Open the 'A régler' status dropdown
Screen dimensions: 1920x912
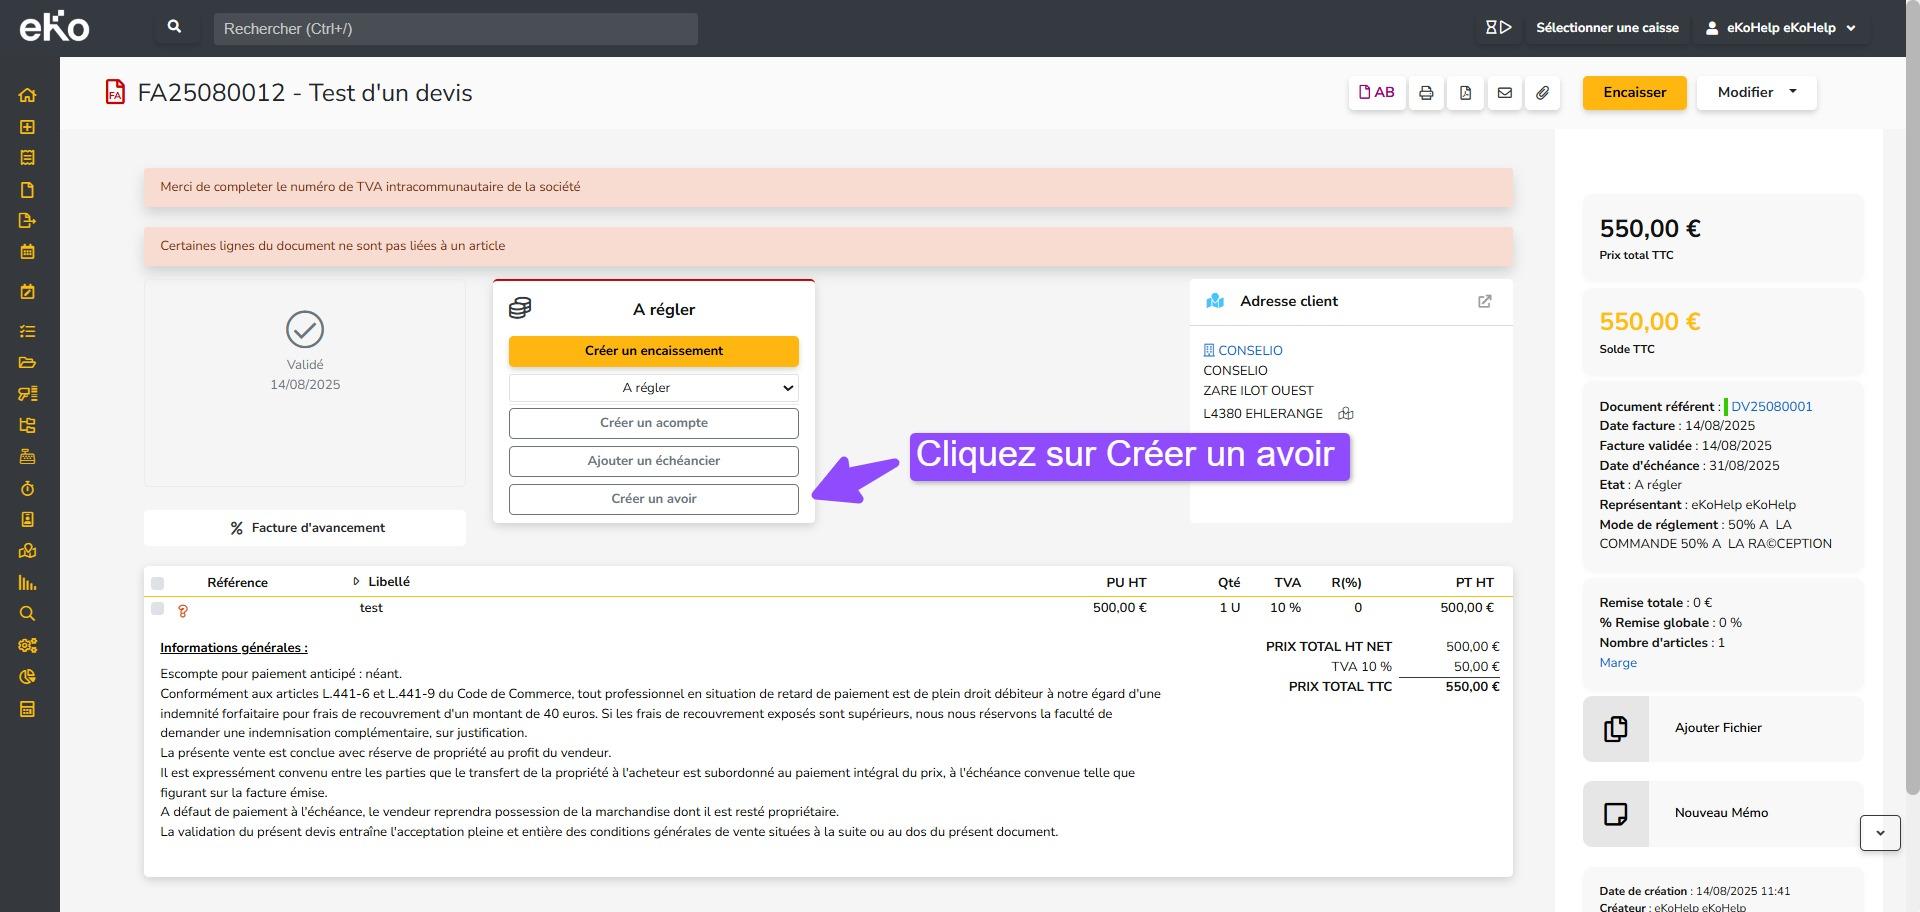(653, 388)
